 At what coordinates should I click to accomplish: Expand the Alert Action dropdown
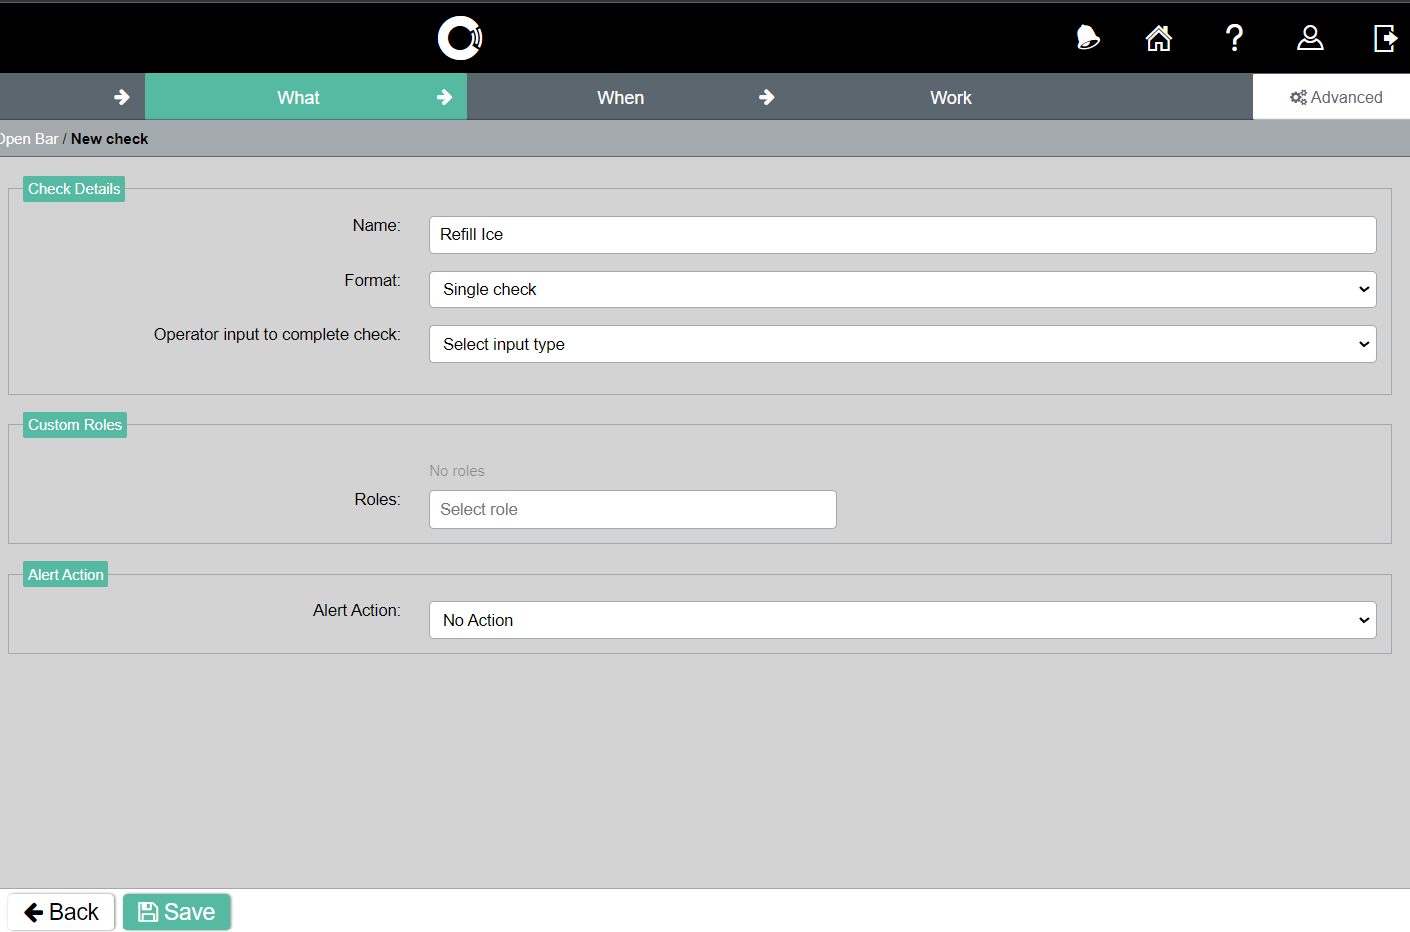[902, 620]
